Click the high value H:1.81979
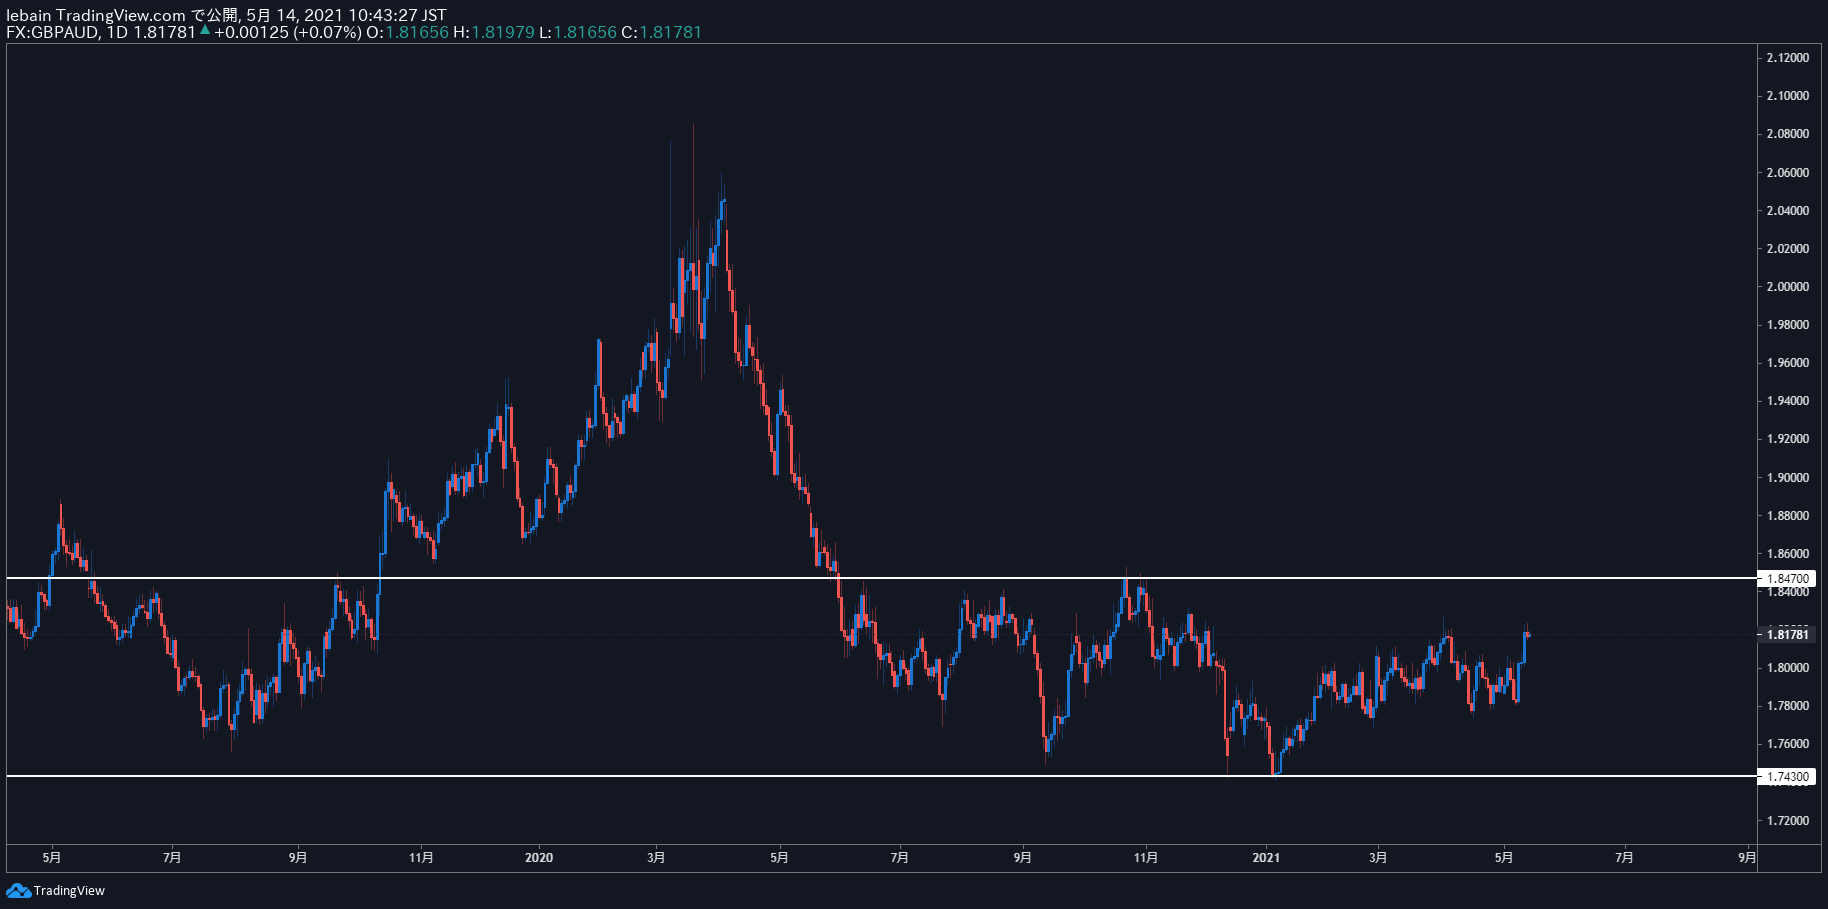Viewport: 1828px width, 909px height. pyautogui.click(x=494, y=32)
